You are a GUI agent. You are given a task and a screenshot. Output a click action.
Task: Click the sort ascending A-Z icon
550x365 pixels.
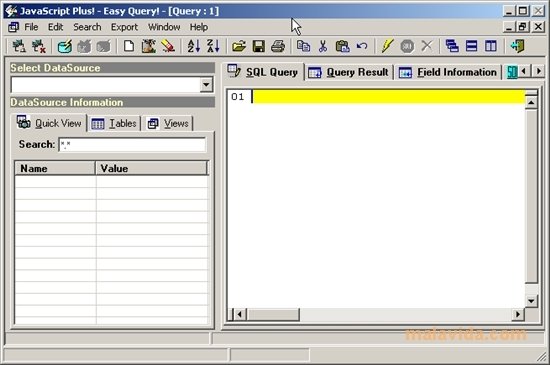194,46
